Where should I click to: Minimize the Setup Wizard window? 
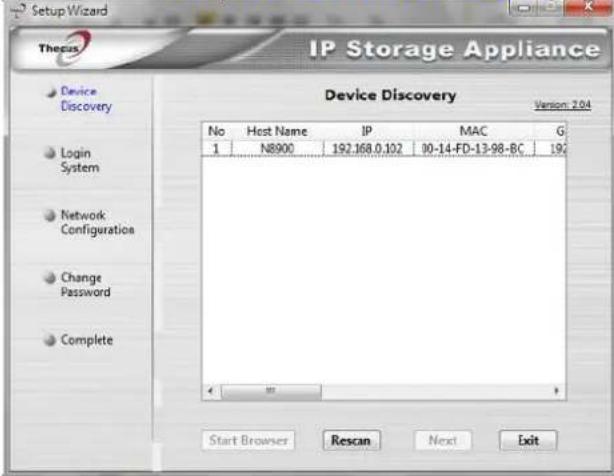pyautogui.click(x=522, y=8)
